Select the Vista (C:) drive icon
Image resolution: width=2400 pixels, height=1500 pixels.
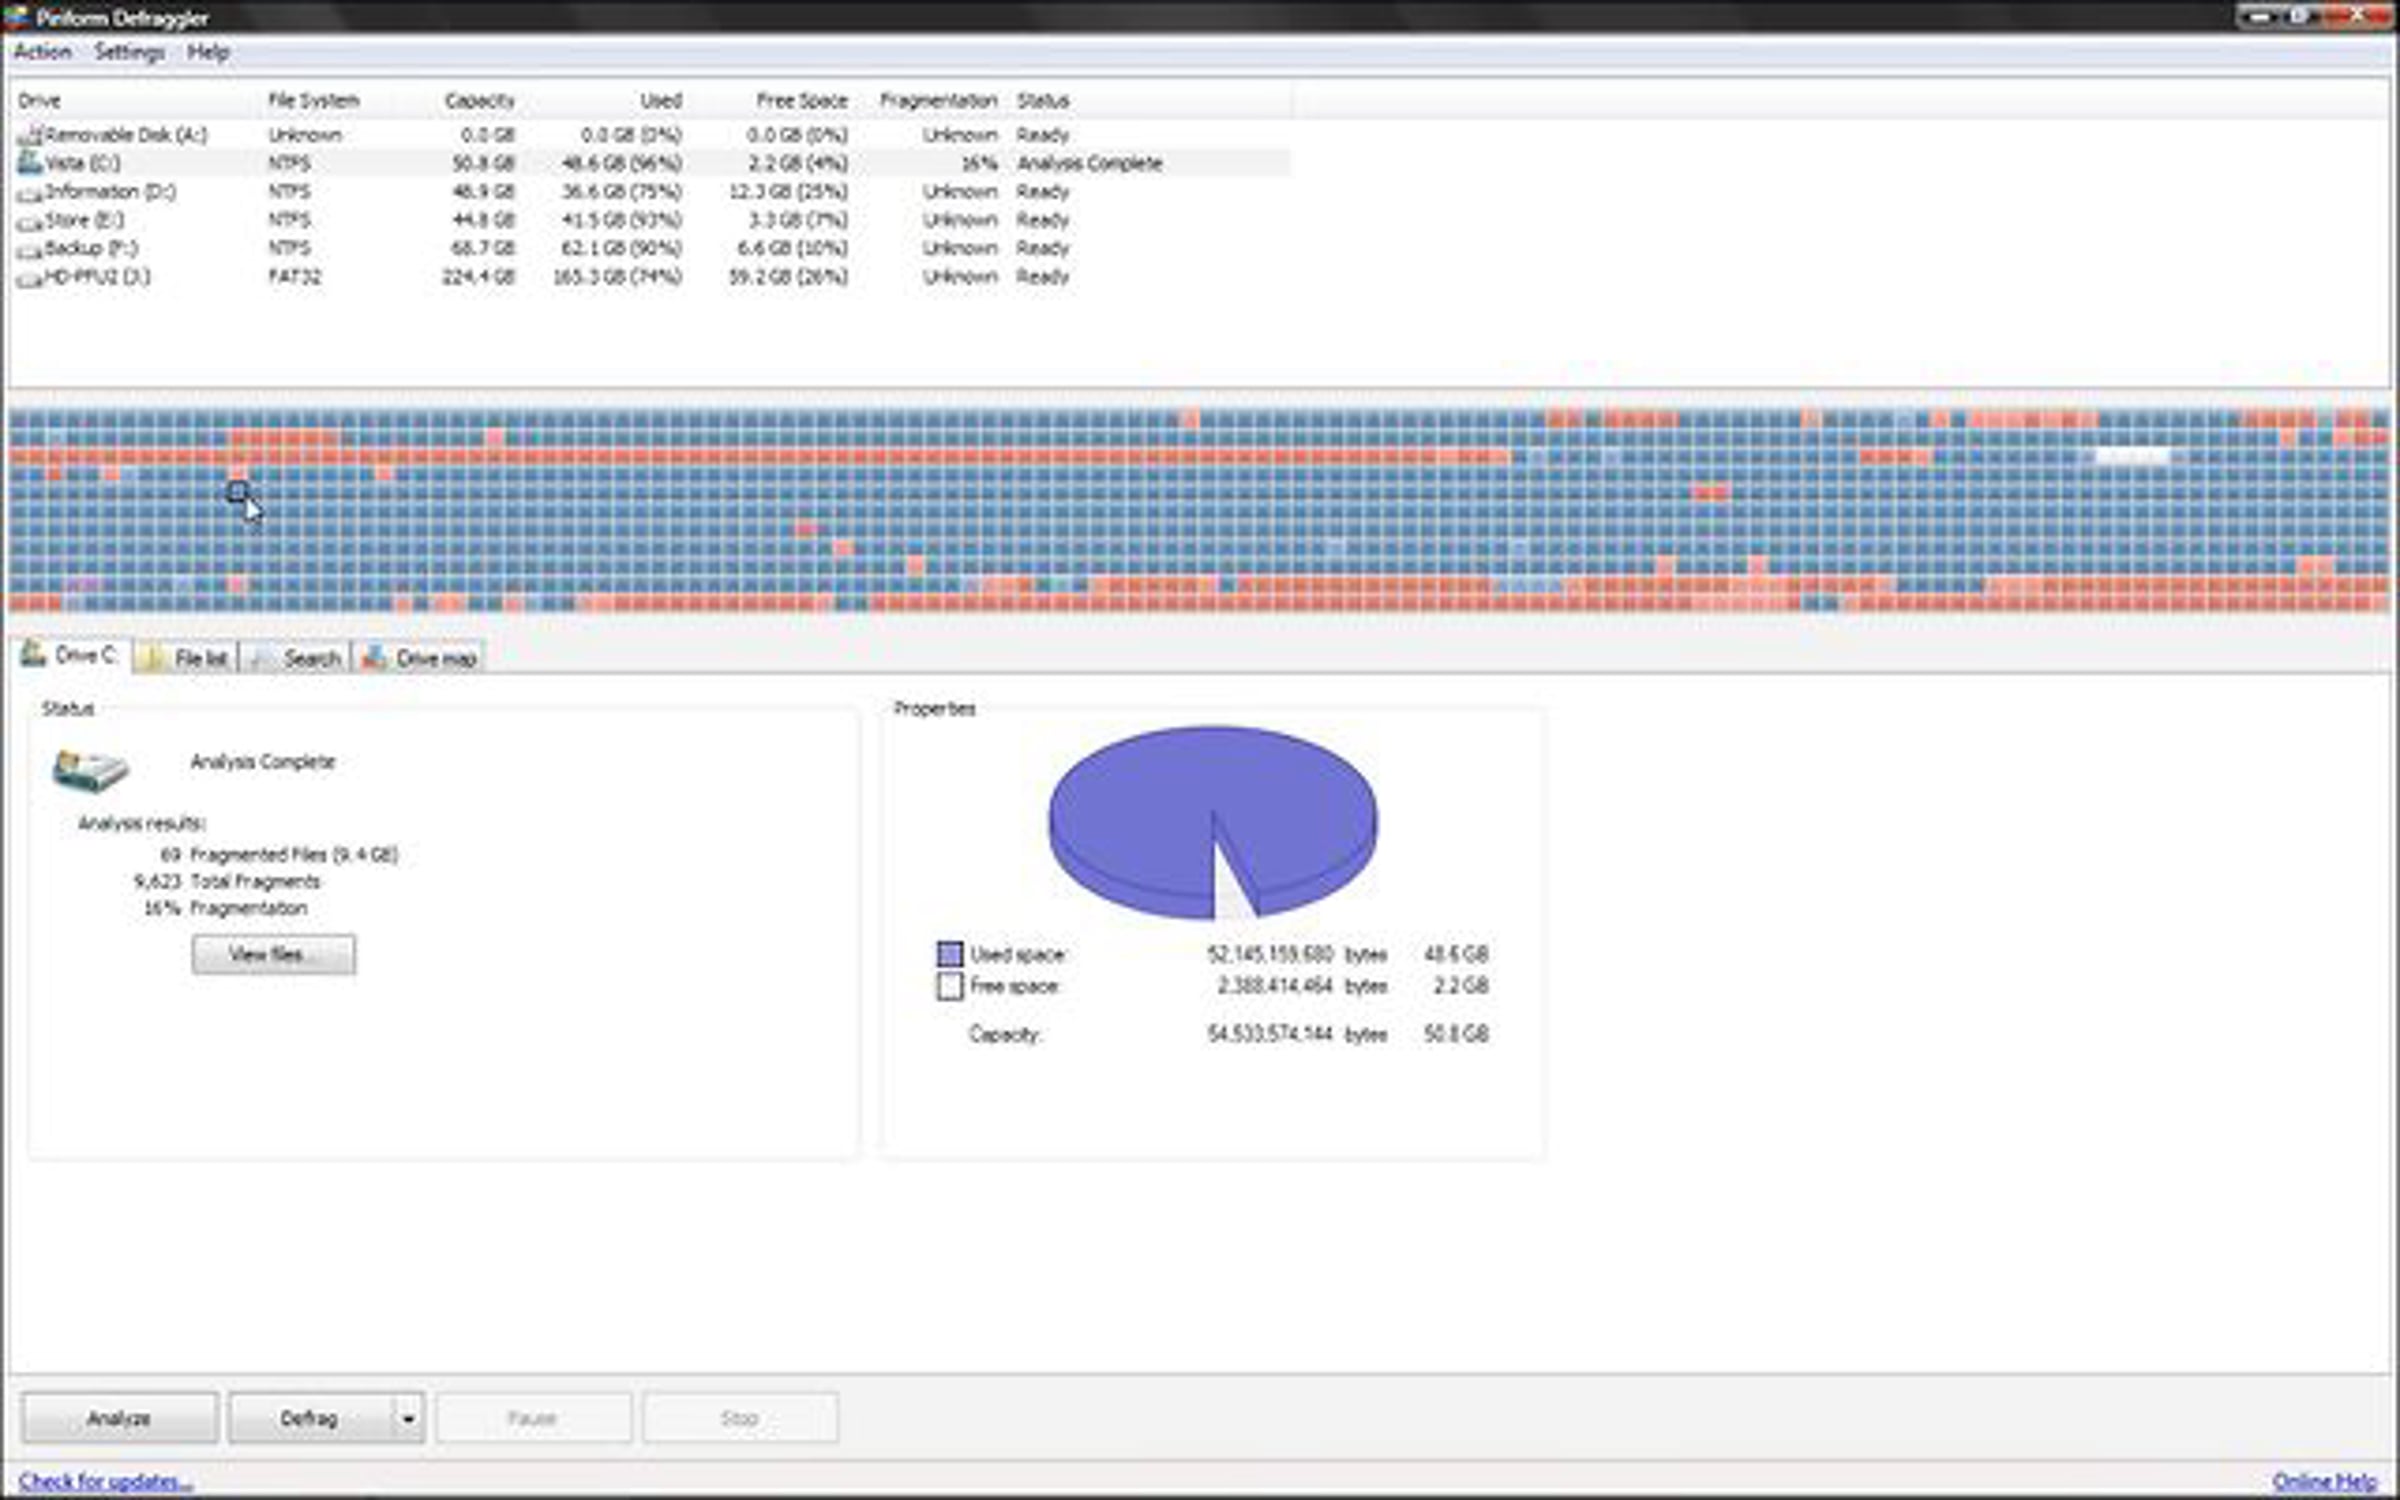pos(30,163)
